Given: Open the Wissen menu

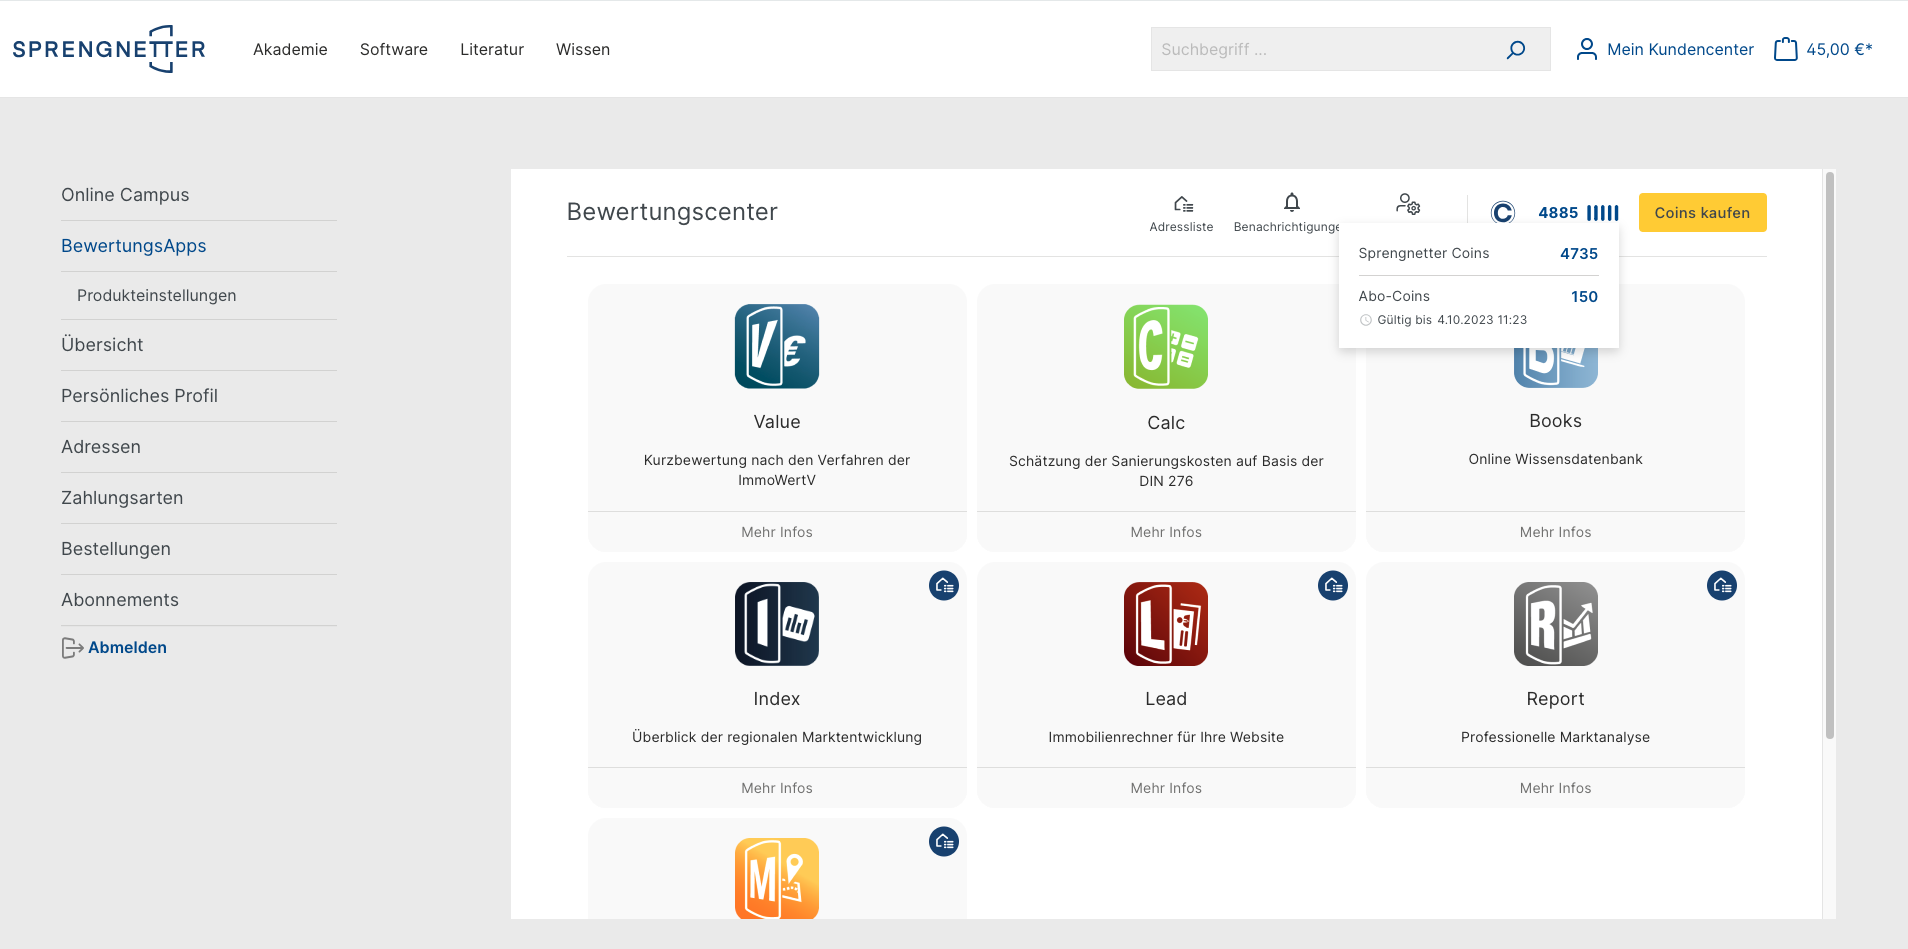Looking at the screenshot, I should coord(583,49).
